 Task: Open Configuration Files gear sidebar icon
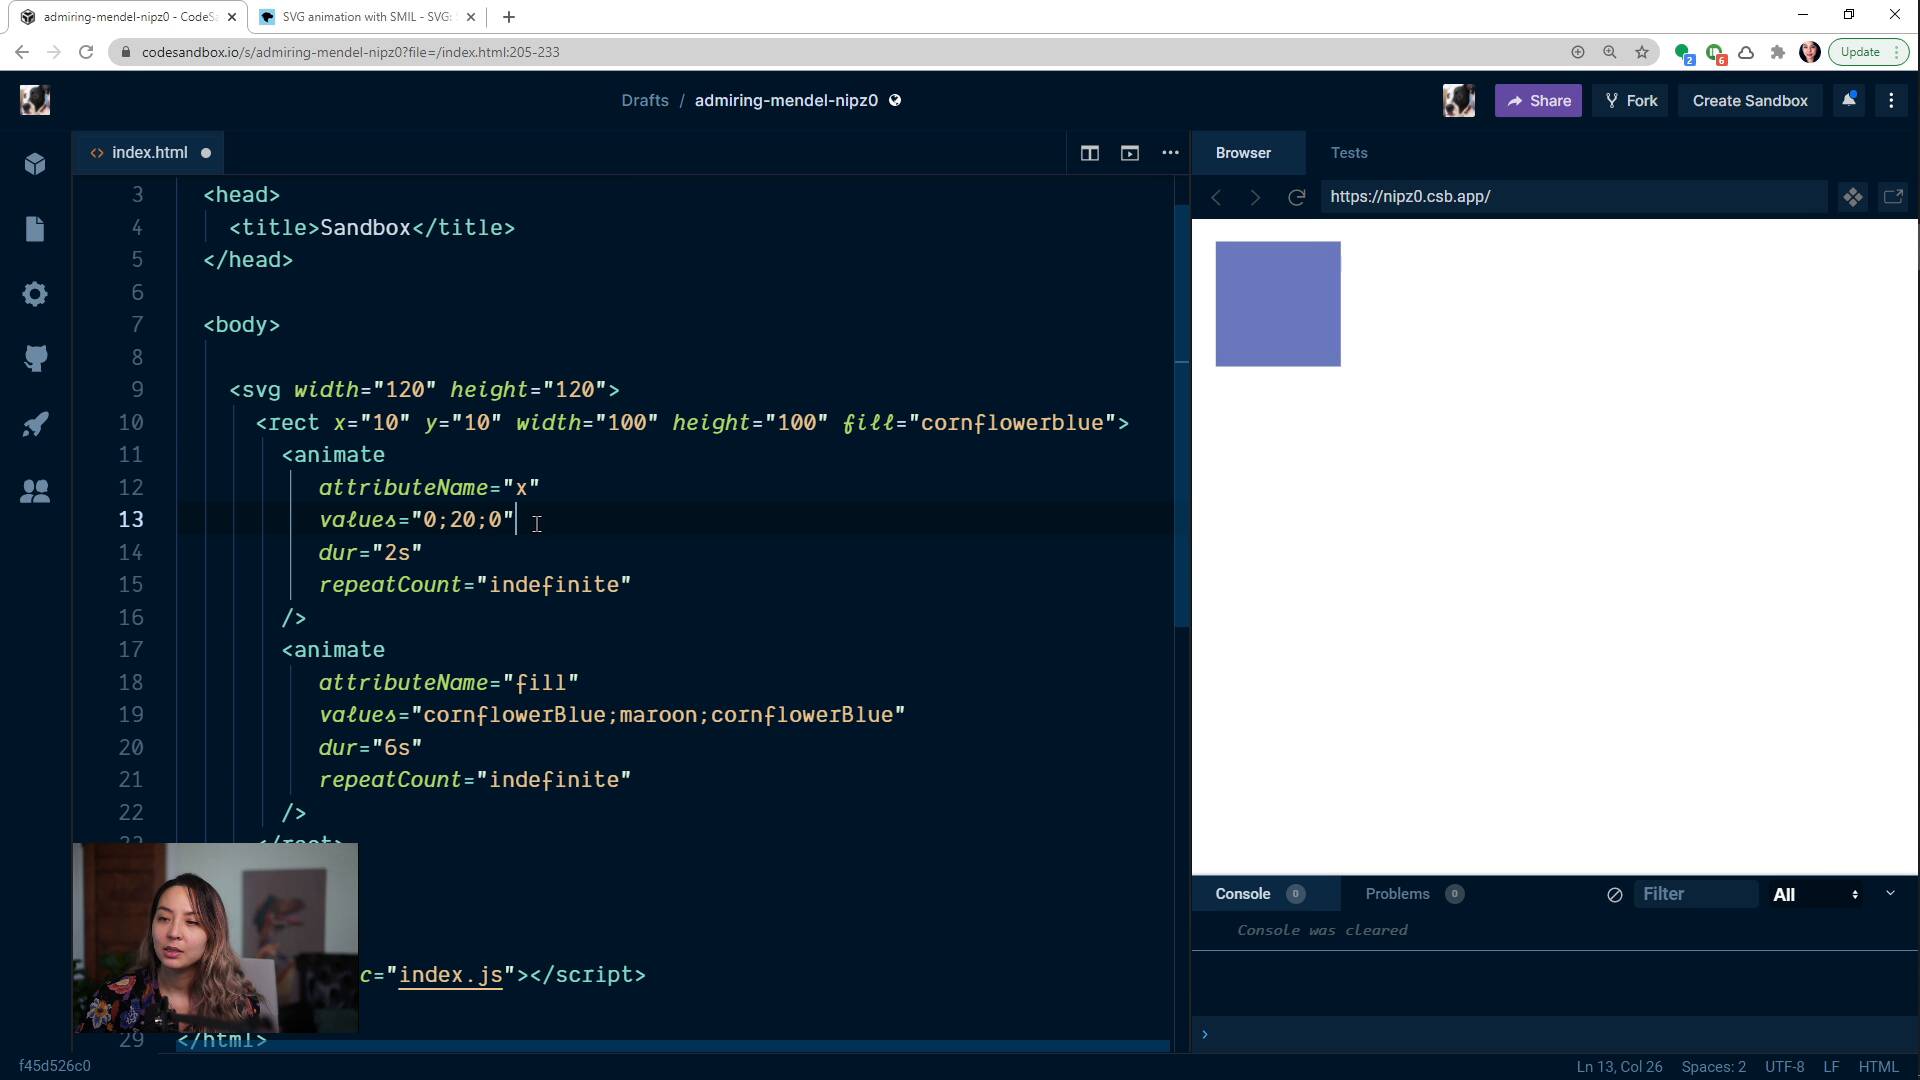click(35, 294)
